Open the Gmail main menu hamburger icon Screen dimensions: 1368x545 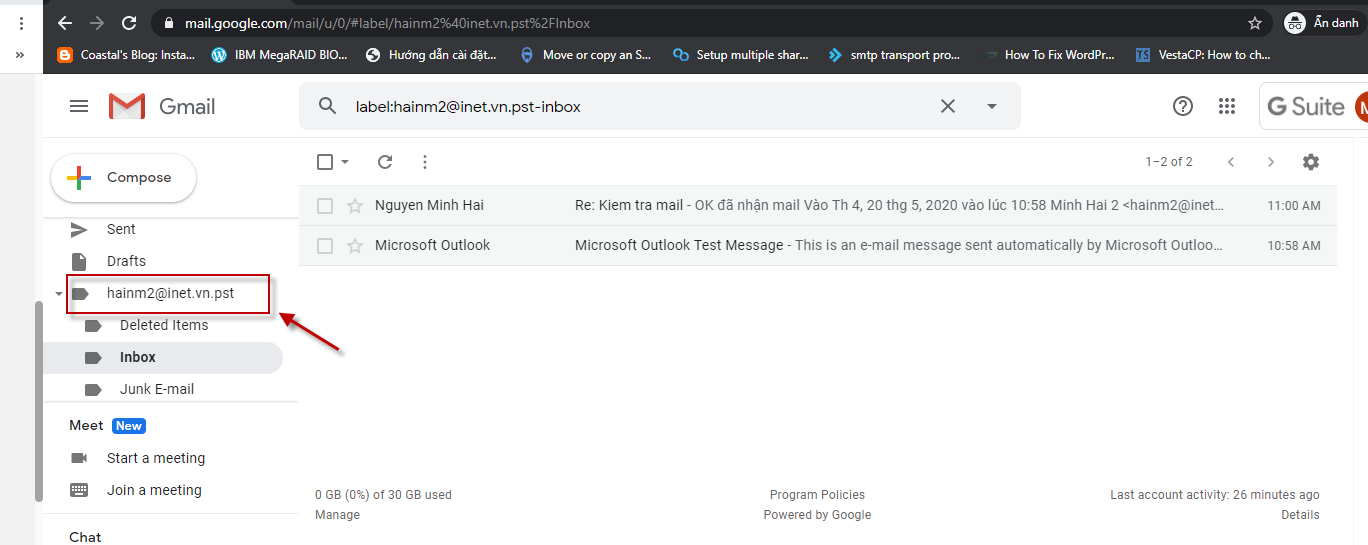(79, 106)
